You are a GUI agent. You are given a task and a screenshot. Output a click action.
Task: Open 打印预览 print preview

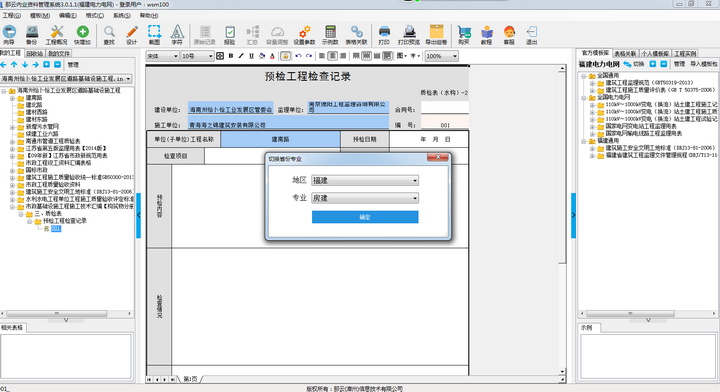409,35
